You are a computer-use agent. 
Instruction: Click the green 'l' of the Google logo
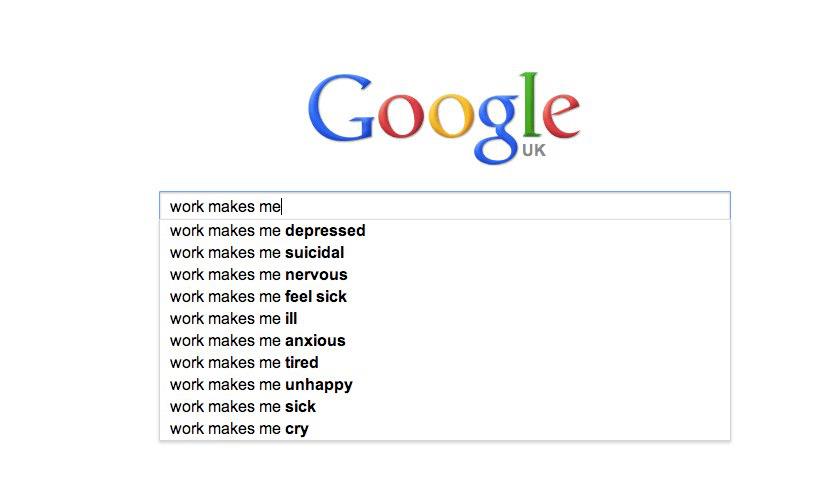531,103
